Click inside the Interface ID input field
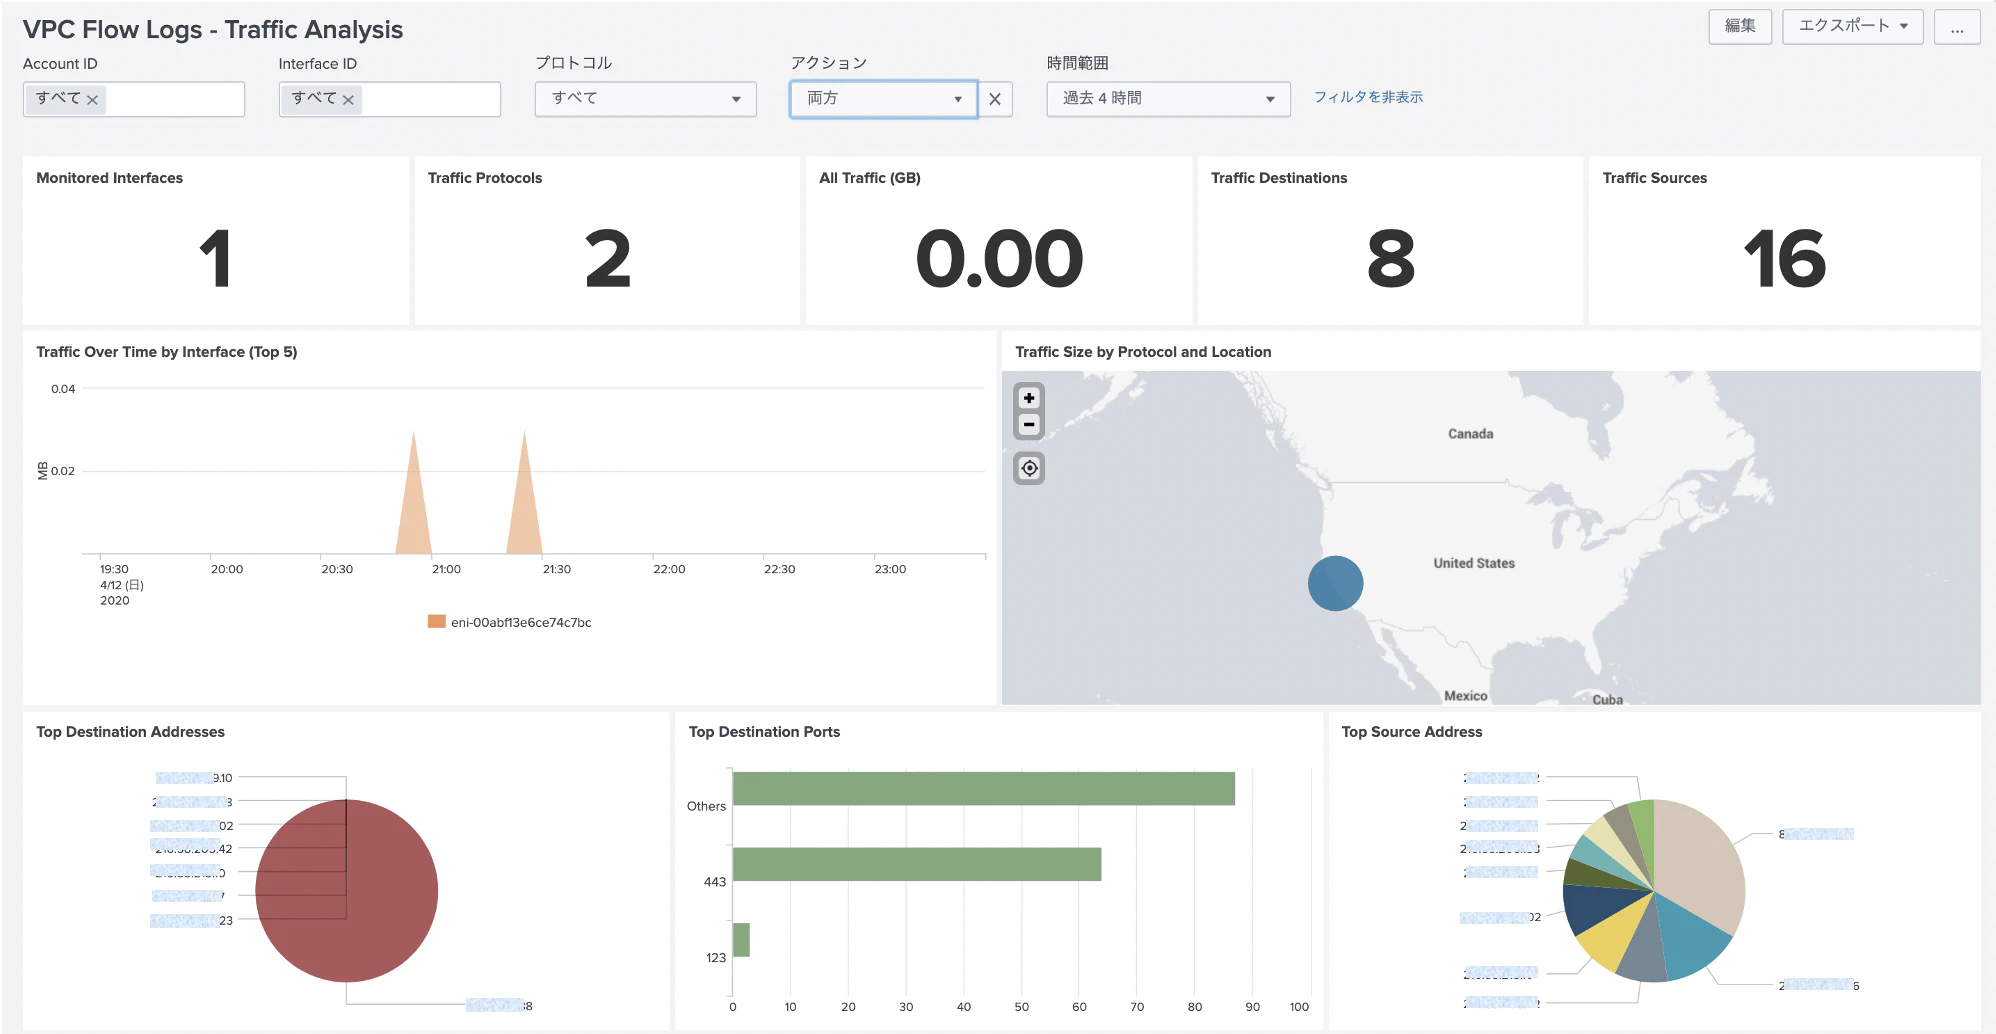Screen dimensions: 1996x1034 430,99
